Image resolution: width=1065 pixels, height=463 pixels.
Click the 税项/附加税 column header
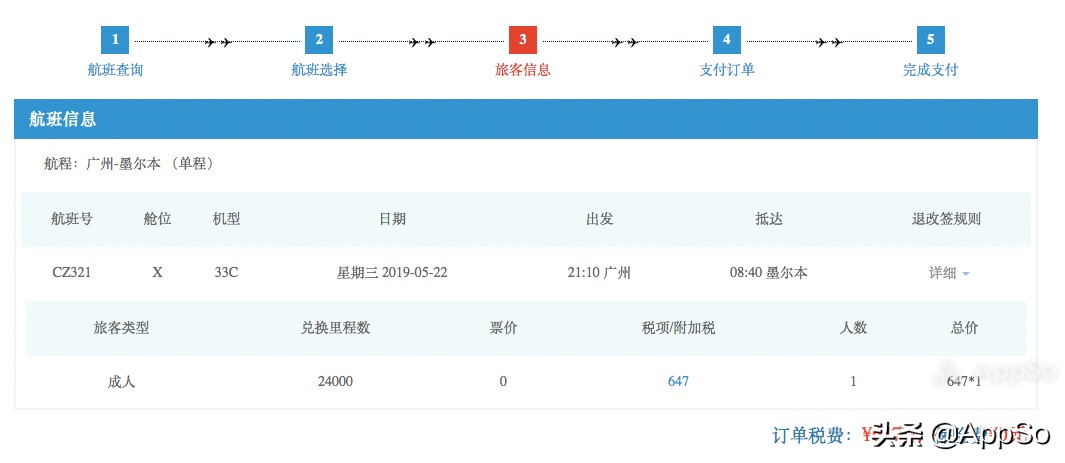pyautogui.click(x=678, y=328)
